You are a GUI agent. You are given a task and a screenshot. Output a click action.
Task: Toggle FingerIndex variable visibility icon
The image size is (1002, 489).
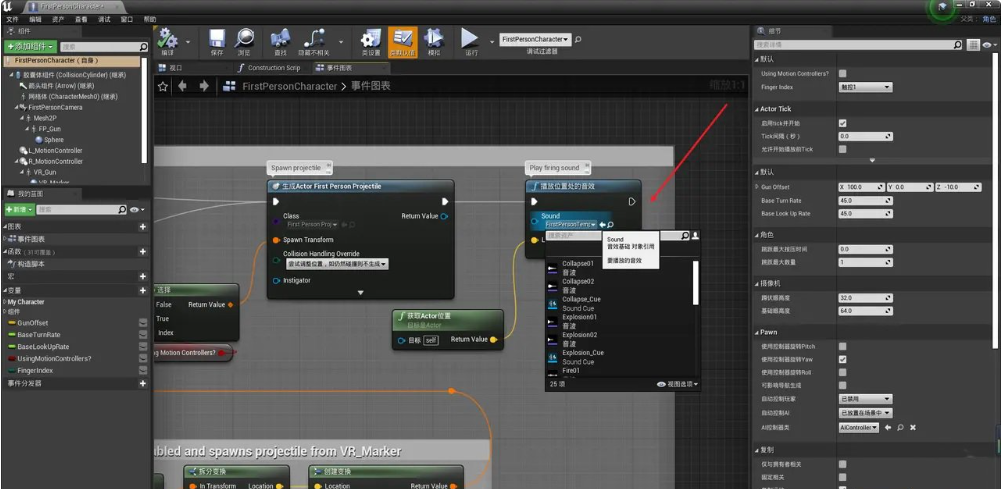click(143, 371)
